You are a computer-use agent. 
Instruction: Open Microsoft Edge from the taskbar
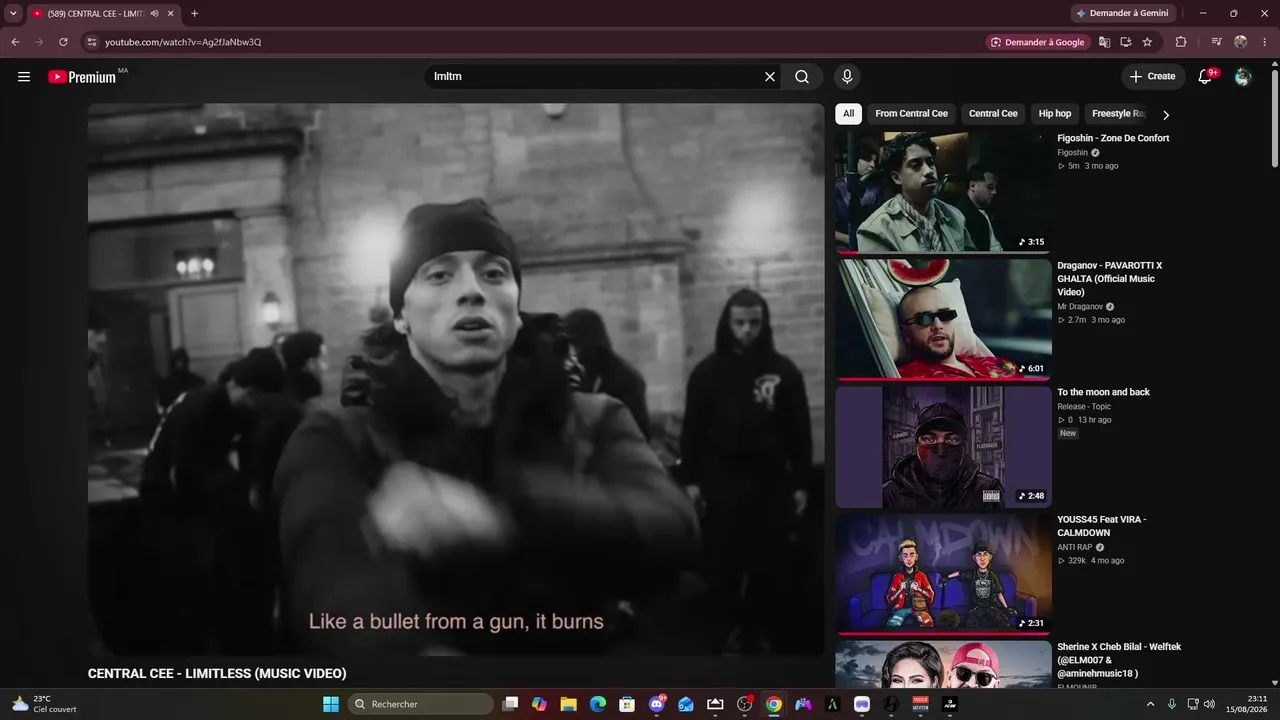pos(598,704)
